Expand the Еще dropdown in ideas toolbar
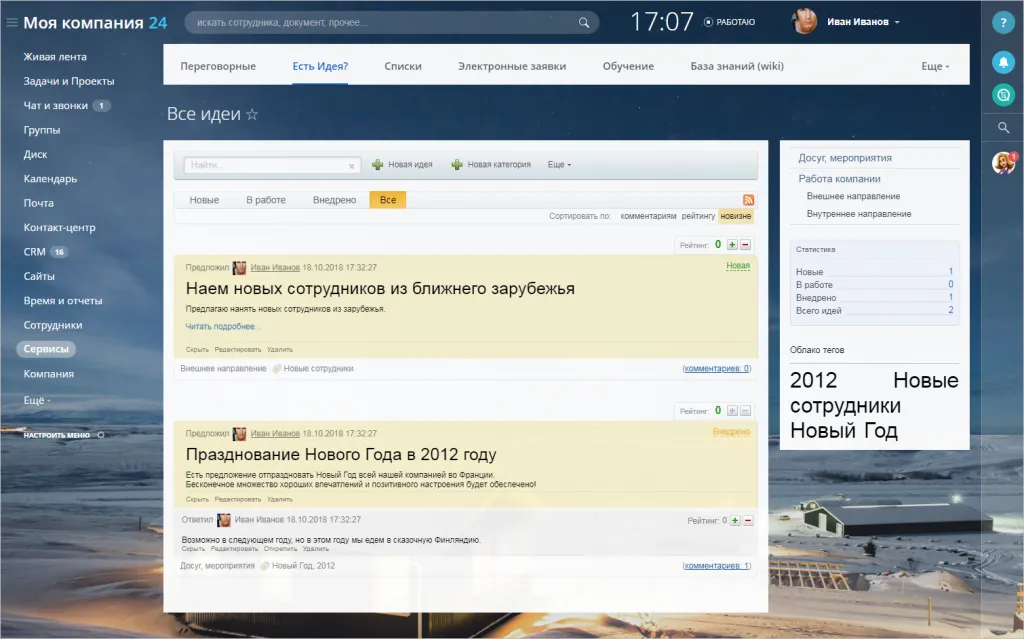Viewport: 1024px width, 639px height. pos(559,165)
